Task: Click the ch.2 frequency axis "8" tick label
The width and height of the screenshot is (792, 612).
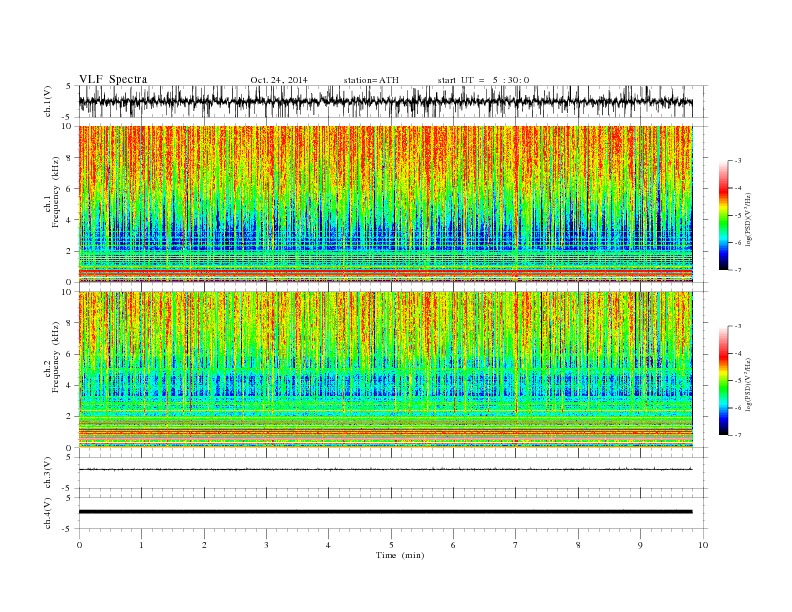Action: [x=70, y=323]
